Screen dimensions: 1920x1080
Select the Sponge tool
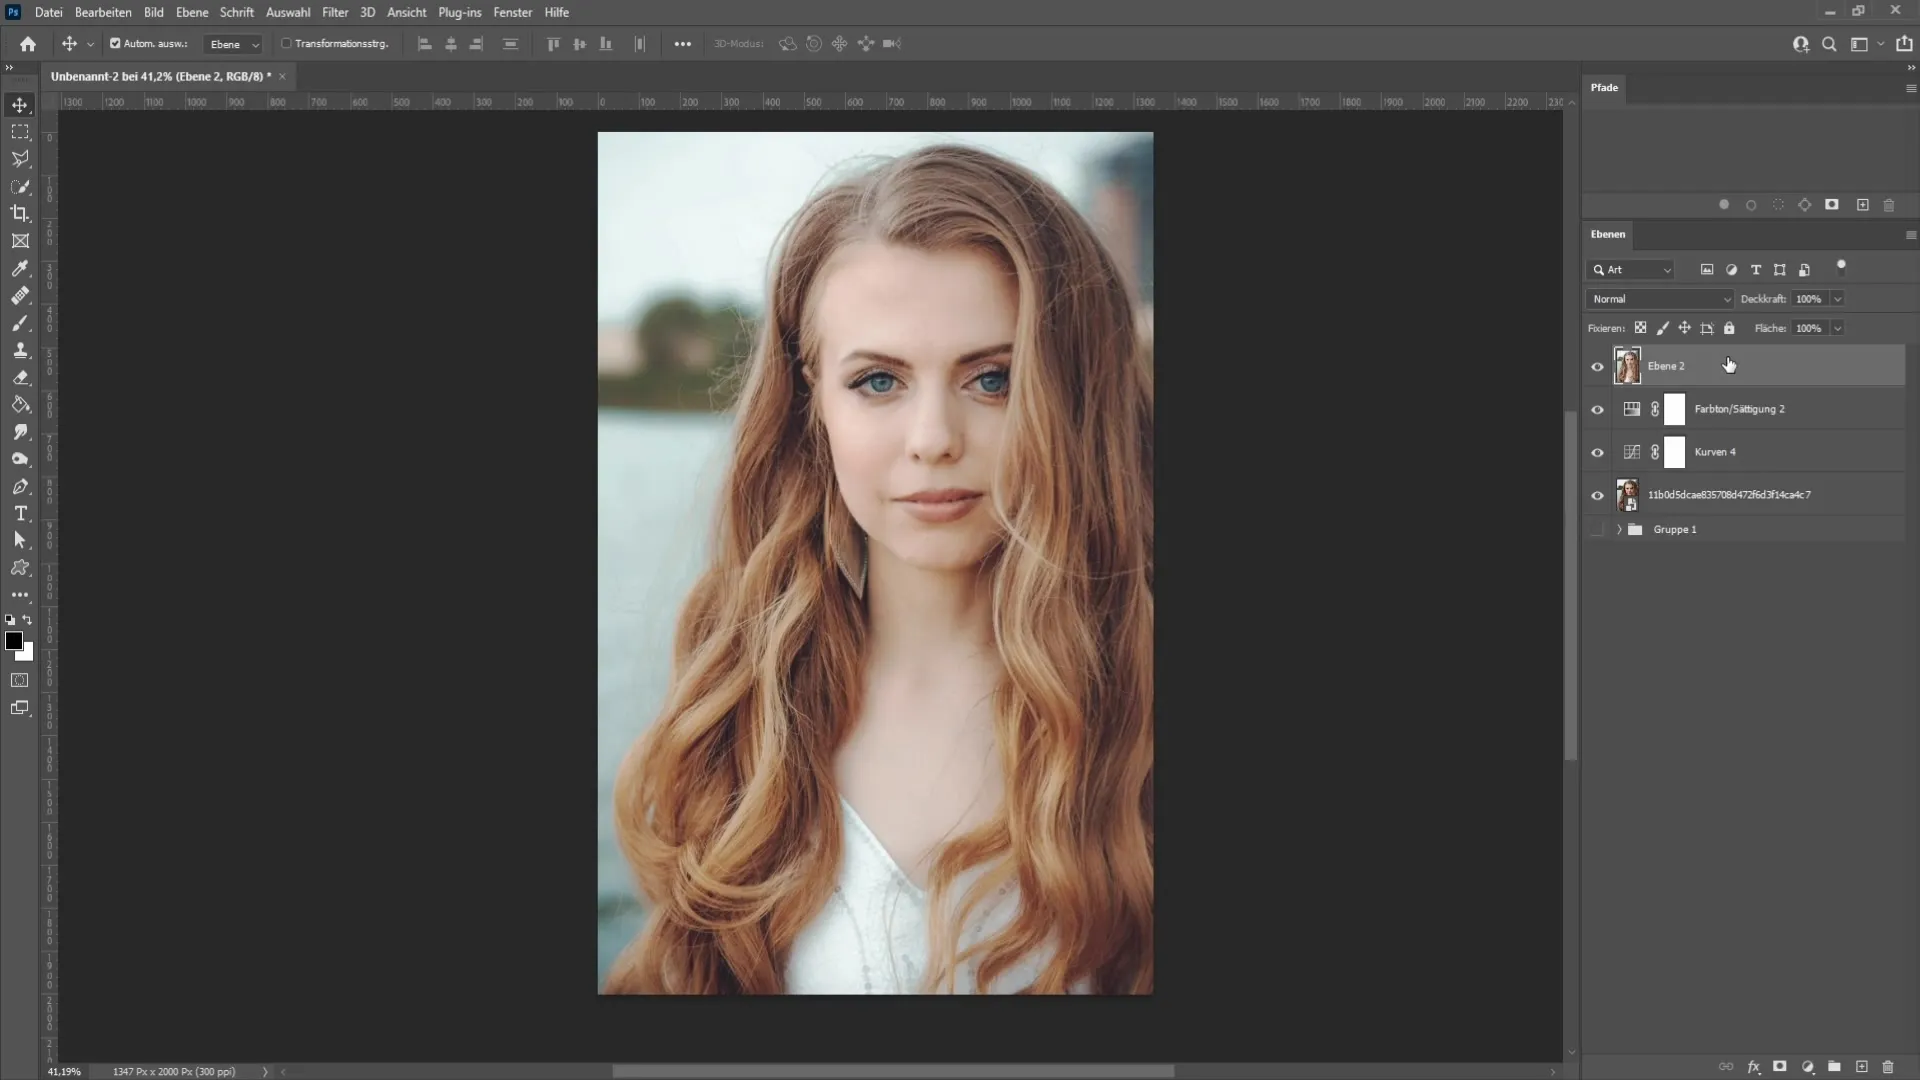pyautogui.click(x=20, y=459)
